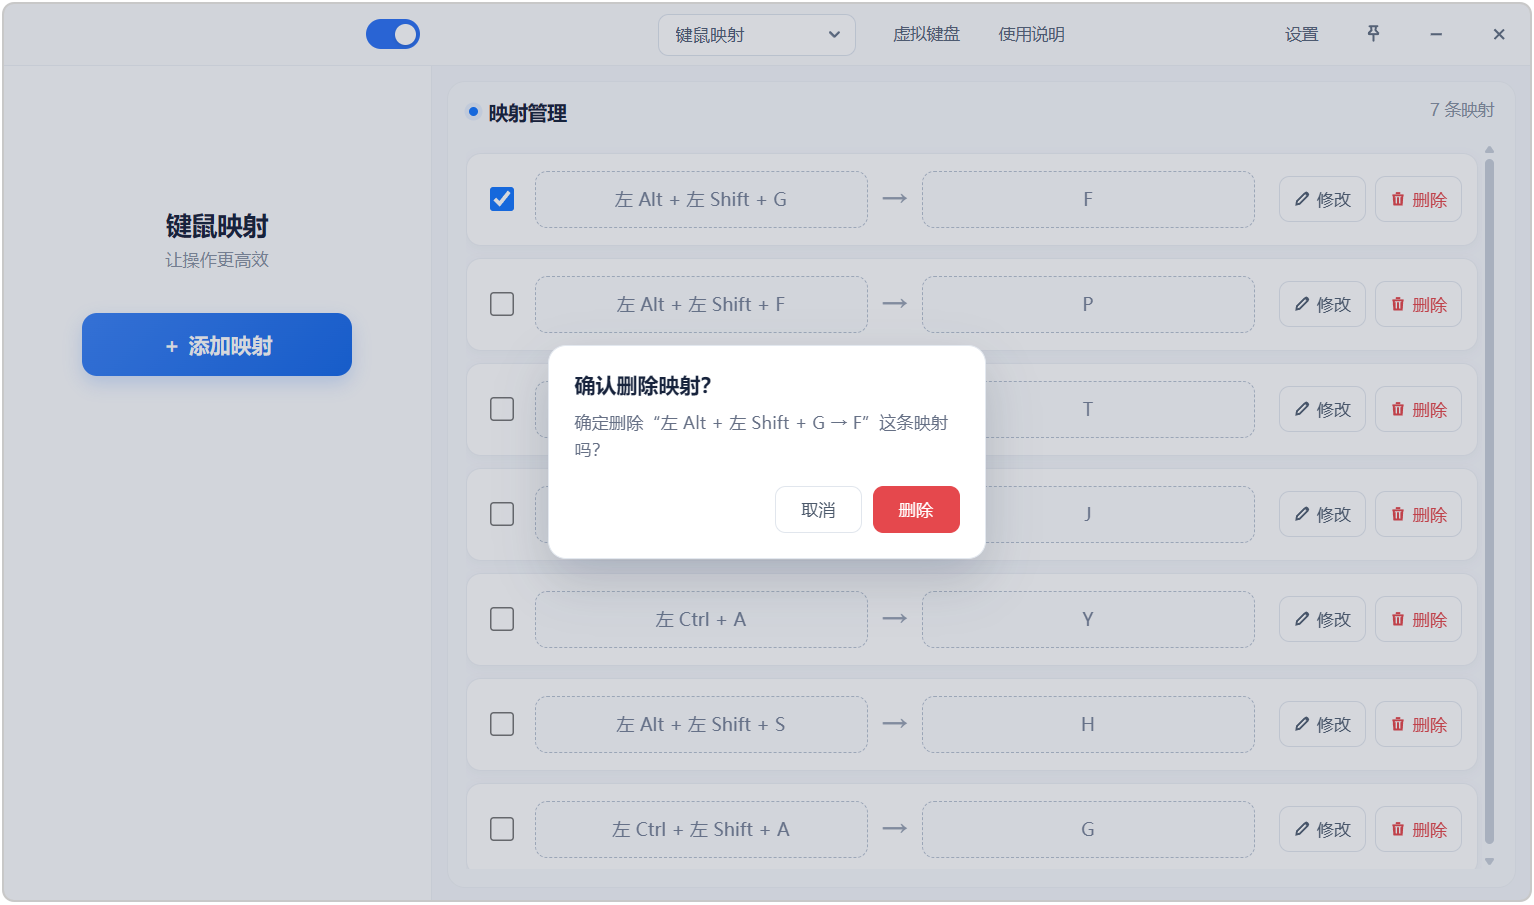Click 删除 in the row mapped to Y

[x=1418, y=619]
